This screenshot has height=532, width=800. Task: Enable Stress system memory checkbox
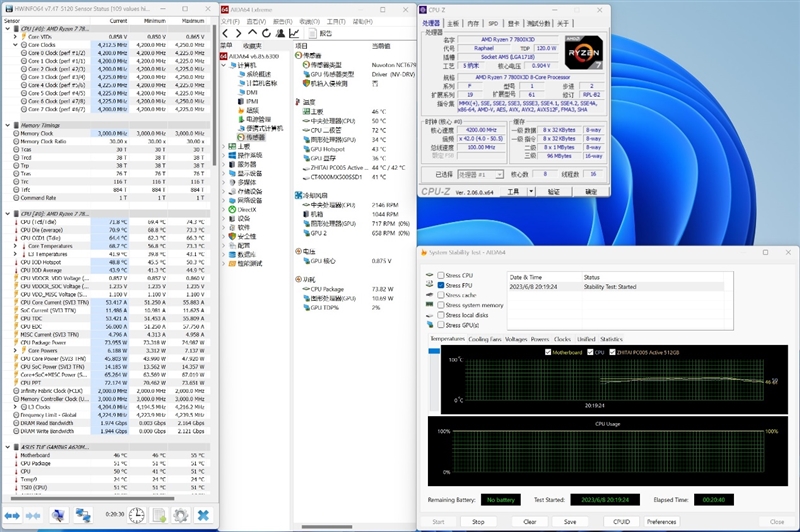pos(441,305)
